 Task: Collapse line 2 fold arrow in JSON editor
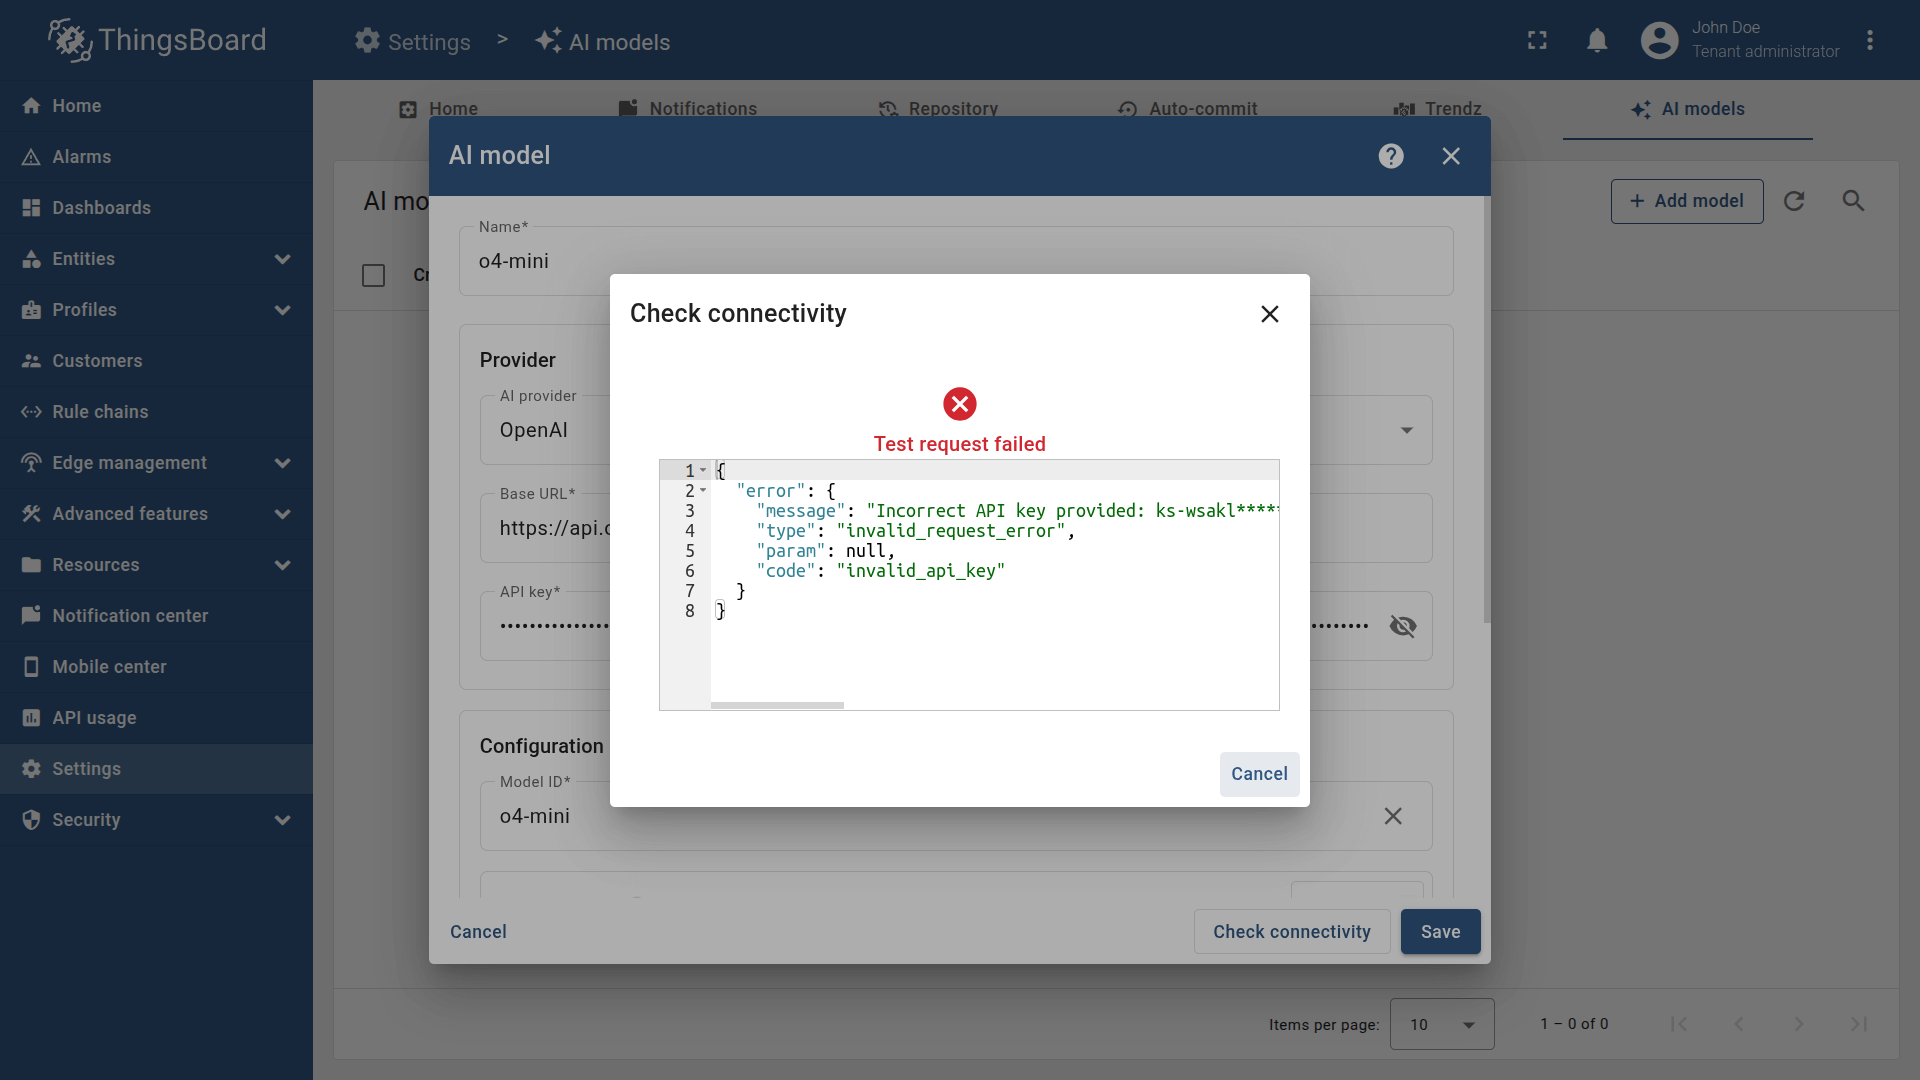click(703, 490)
